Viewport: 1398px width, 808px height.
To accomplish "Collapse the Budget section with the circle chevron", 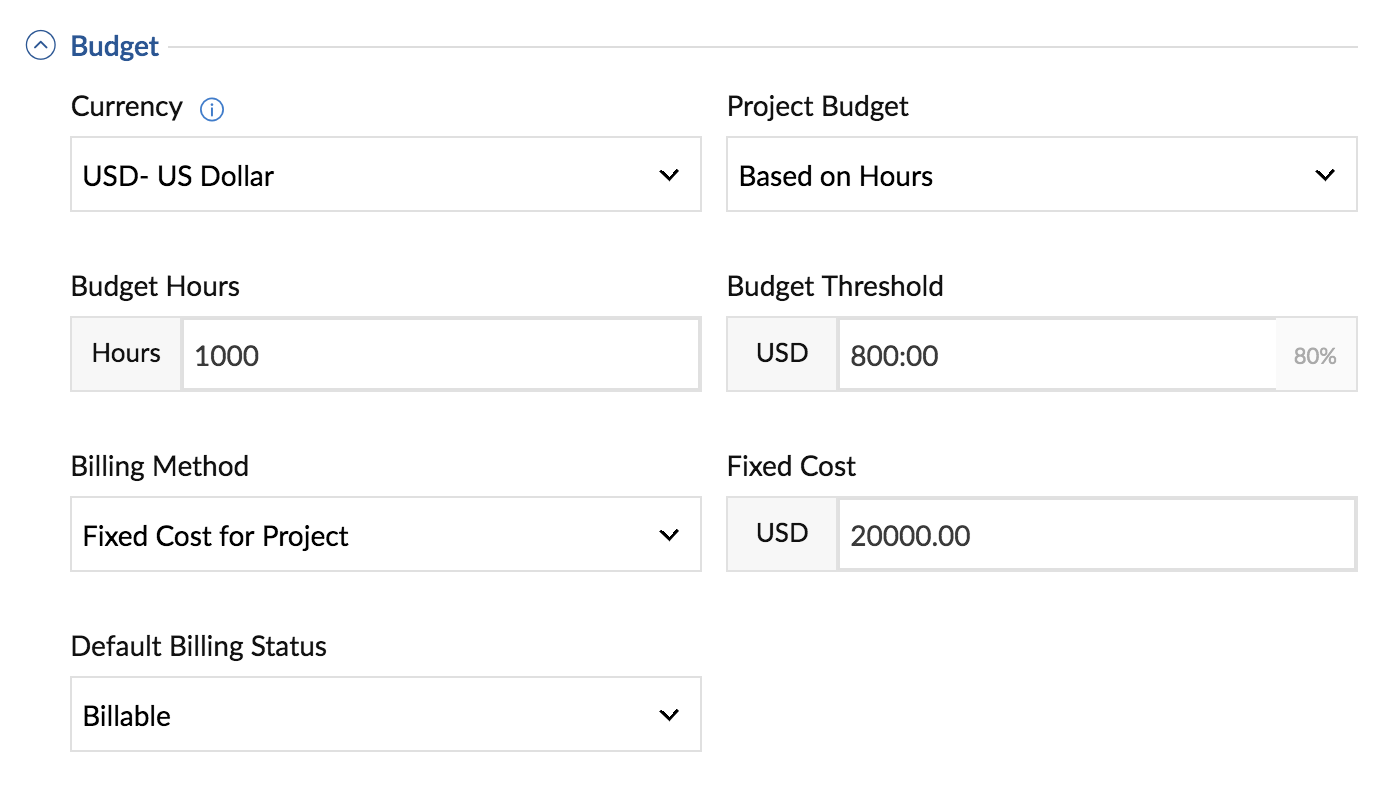I will pyautogui.click(x=41, y=46).
